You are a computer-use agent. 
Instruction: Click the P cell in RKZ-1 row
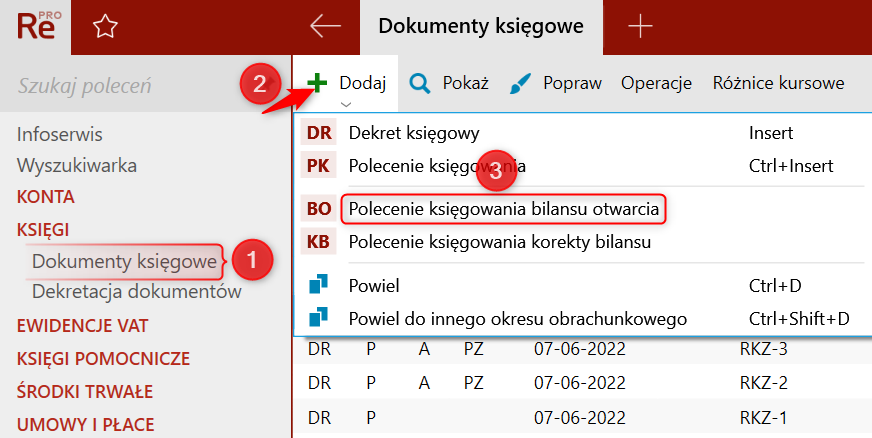[x=371, y=417]
